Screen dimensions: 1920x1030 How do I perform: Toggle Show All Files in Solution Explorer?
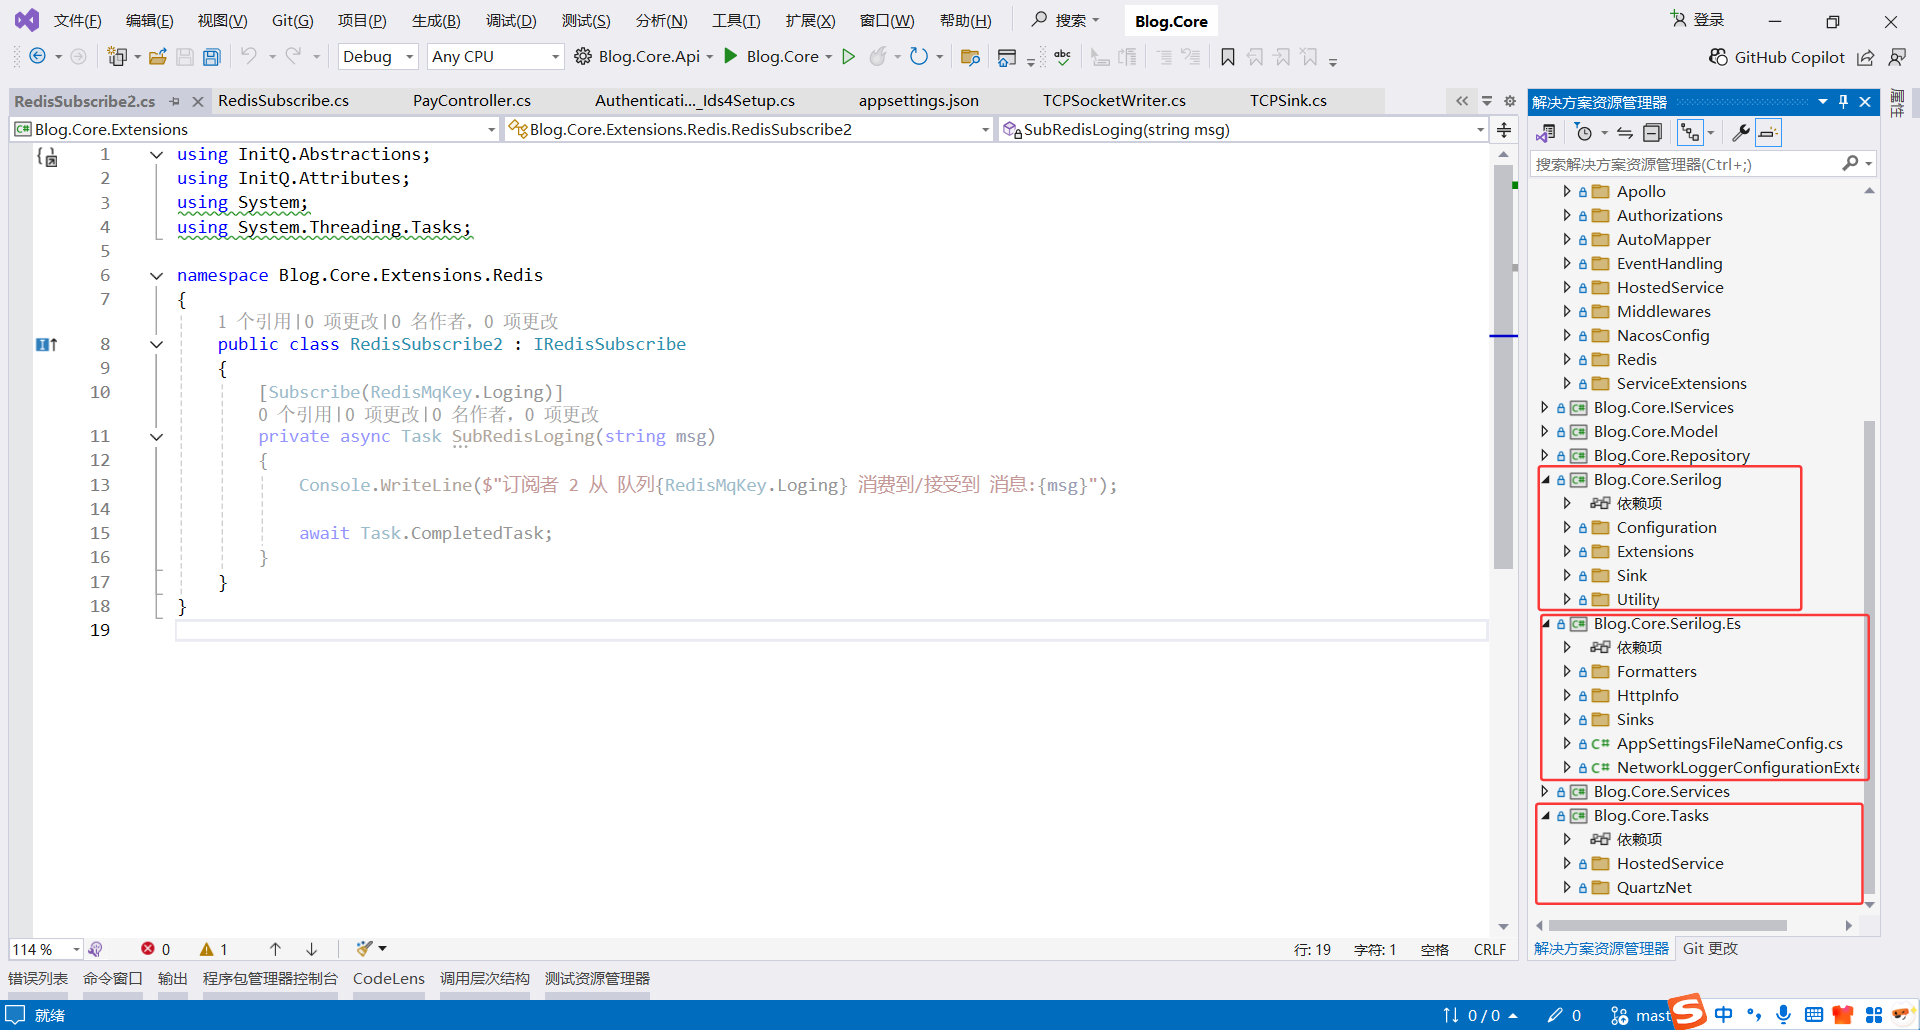(x=1690, y=133)
